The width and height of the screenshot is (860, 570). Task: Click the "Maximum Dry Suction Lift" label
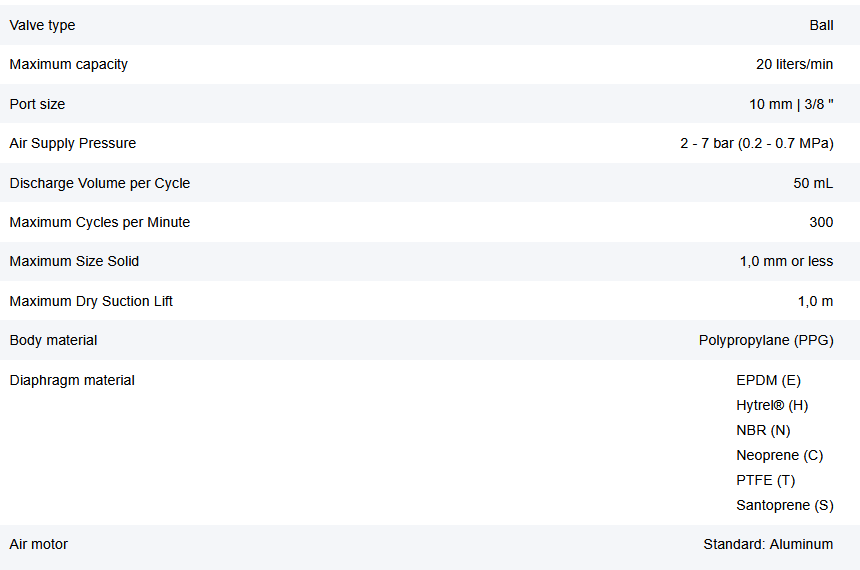pyautogui.click(x=91, y=301)
